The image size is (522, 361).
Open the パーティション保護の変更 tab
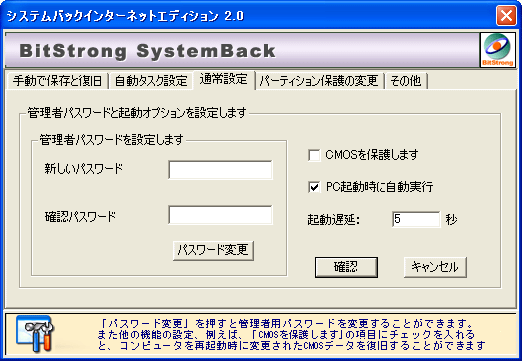tap(319, 81)
